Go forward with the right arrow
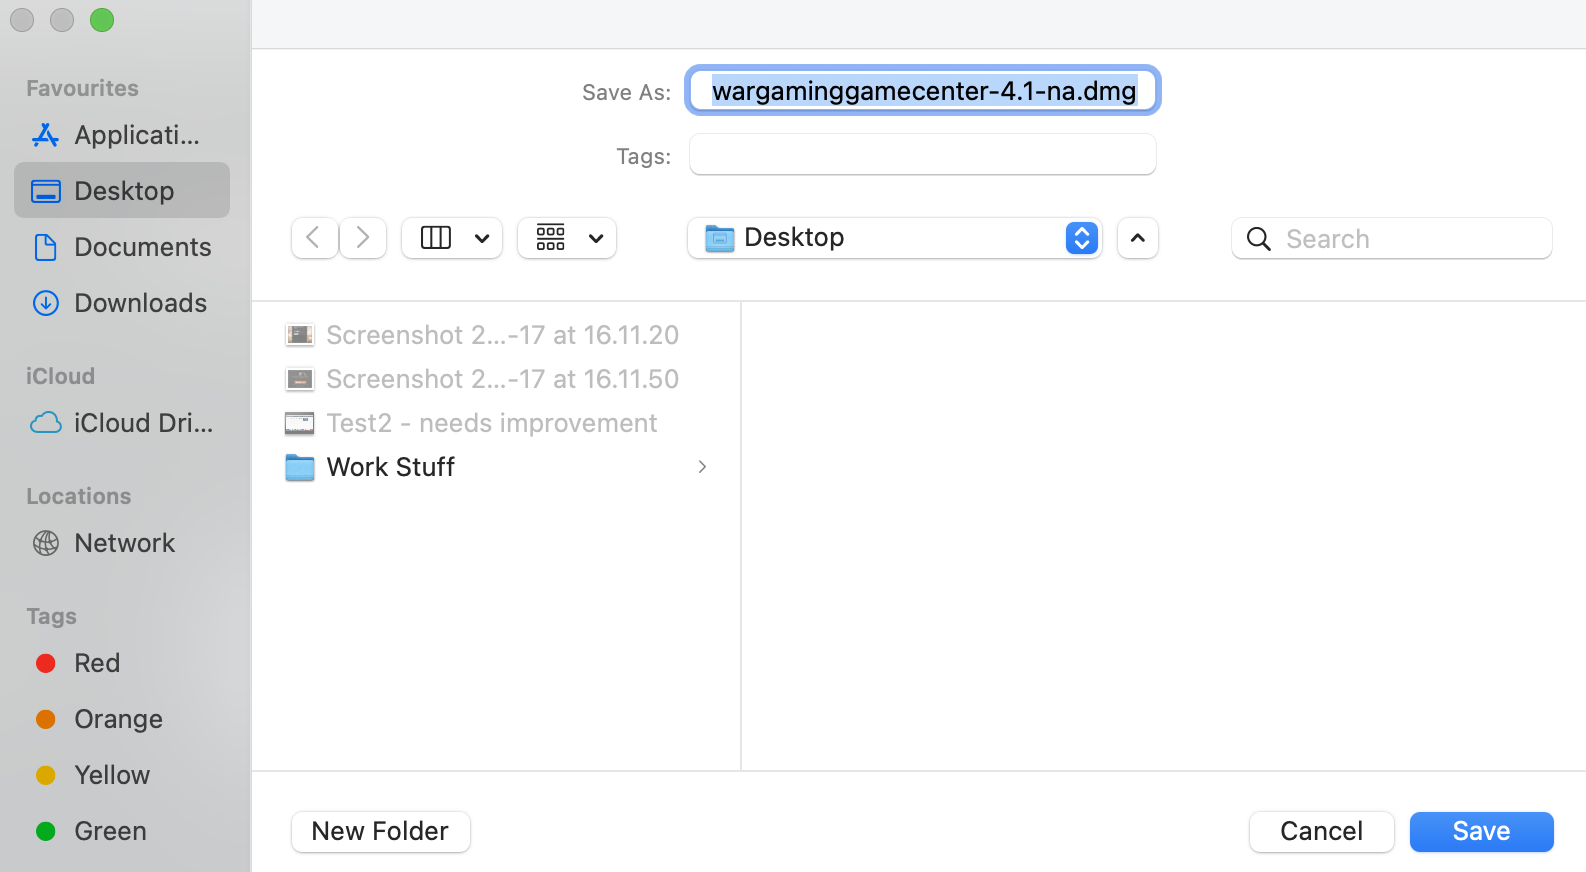 tap(363, 238)
